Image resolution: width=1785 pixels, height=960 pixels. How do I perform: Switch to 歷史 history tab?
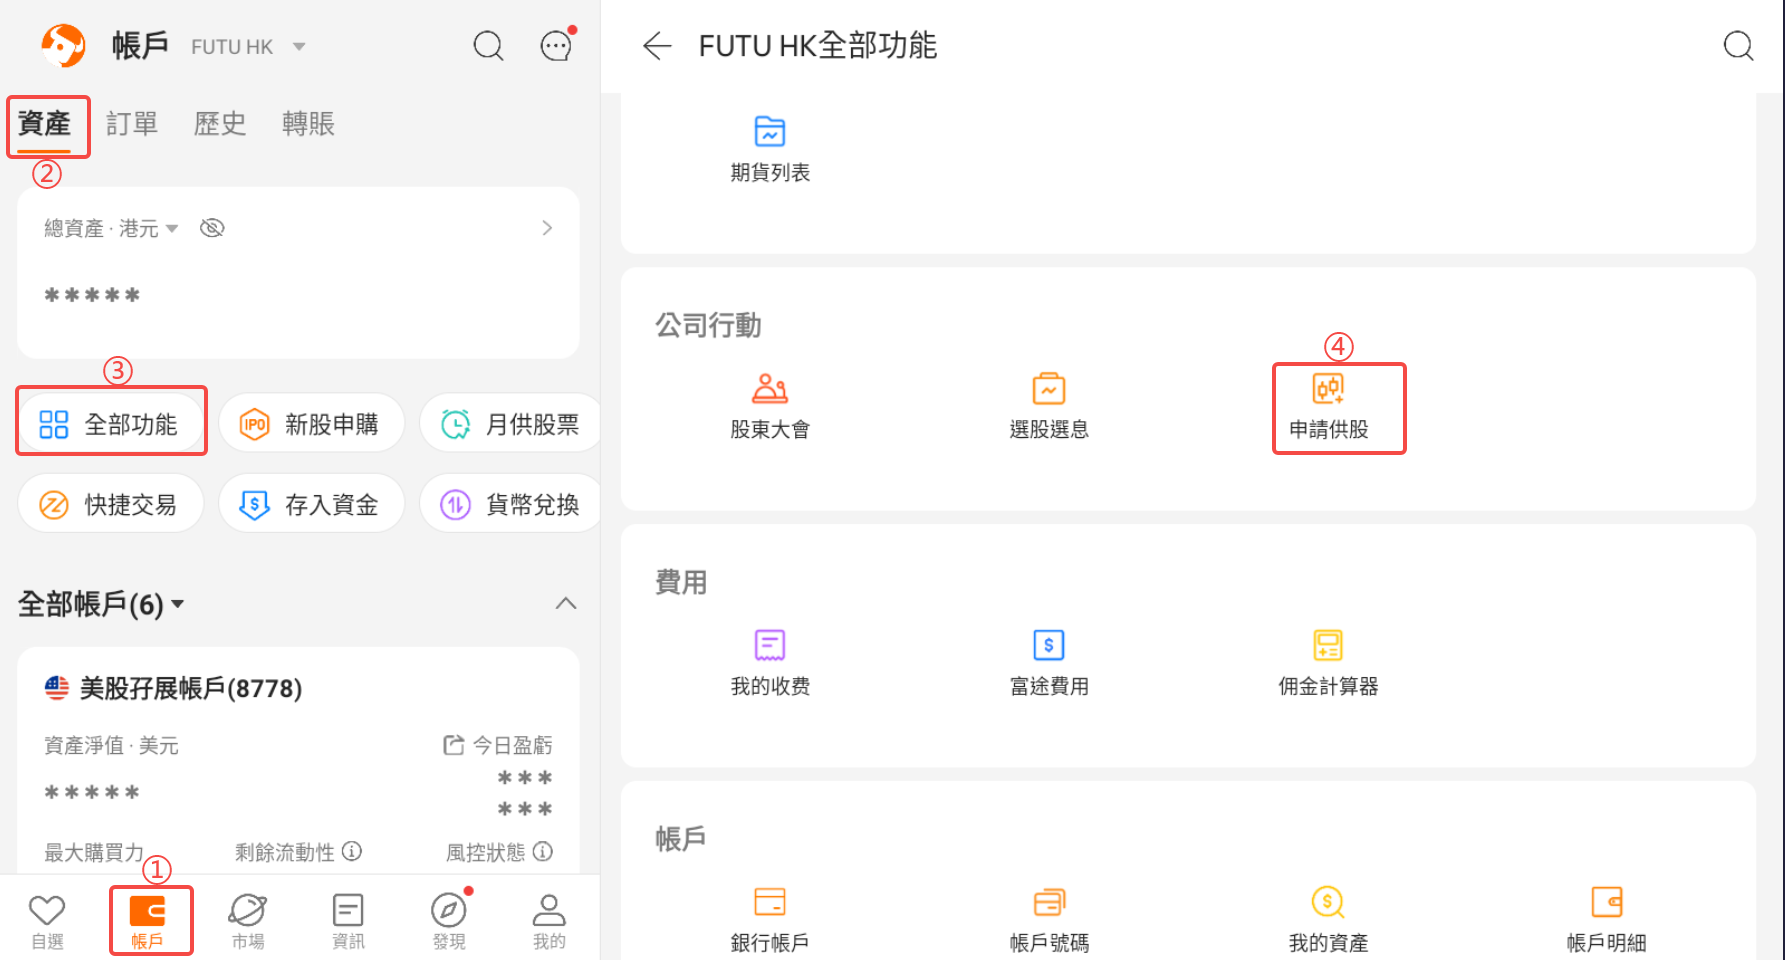(x=220, y=124)
